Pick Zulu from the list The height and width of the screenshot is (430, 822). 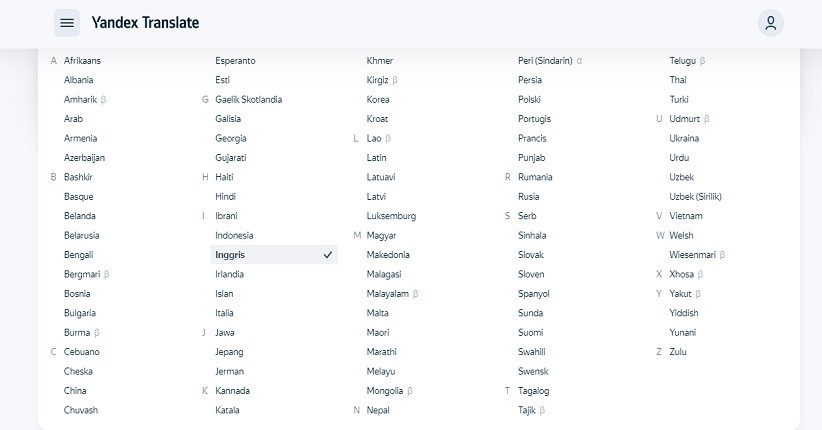(678, 352)
